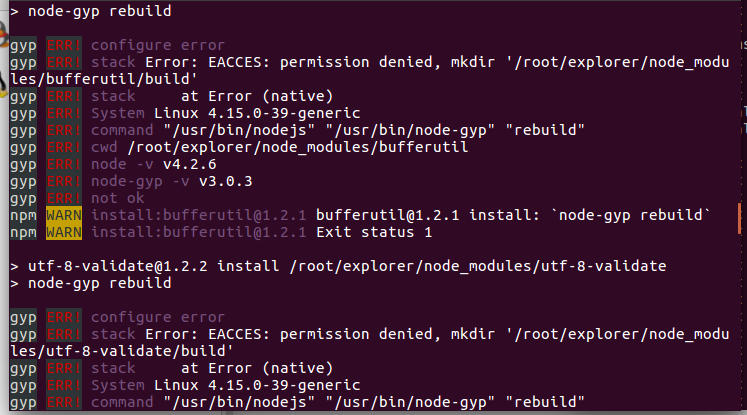The width and height of the screenshot is (747, 415).
Task: Click the yellow-footed penguin icon at left edge
Action: pos(3,84)
